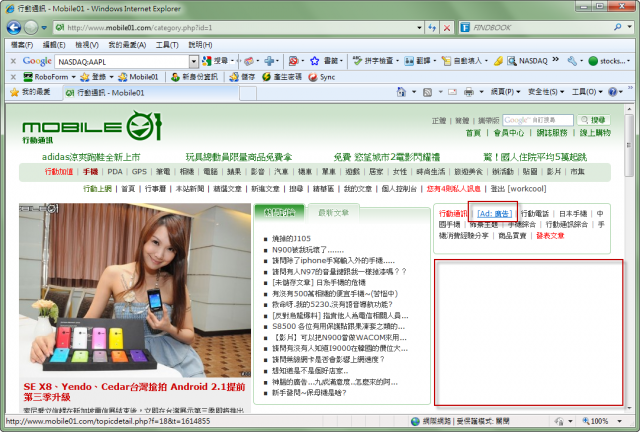Click RoboForm 產生密碼 generate password button
Image resolution: width=640 pixels, height=432 pixels.
282,77
